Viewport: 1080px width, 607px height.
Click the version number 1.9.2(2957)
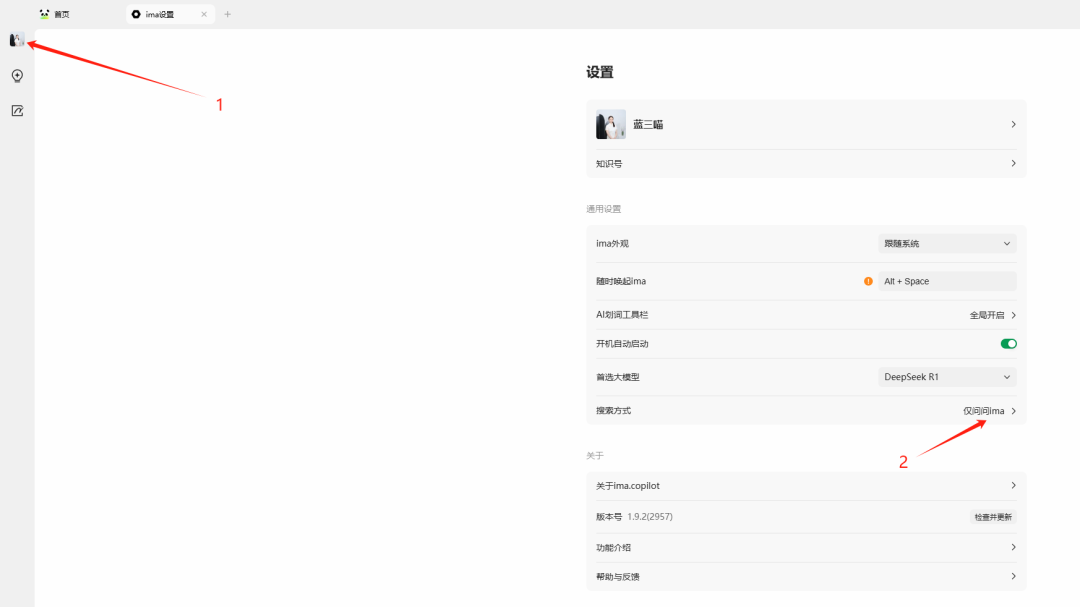pyautogui.click(x=650, y=517)
